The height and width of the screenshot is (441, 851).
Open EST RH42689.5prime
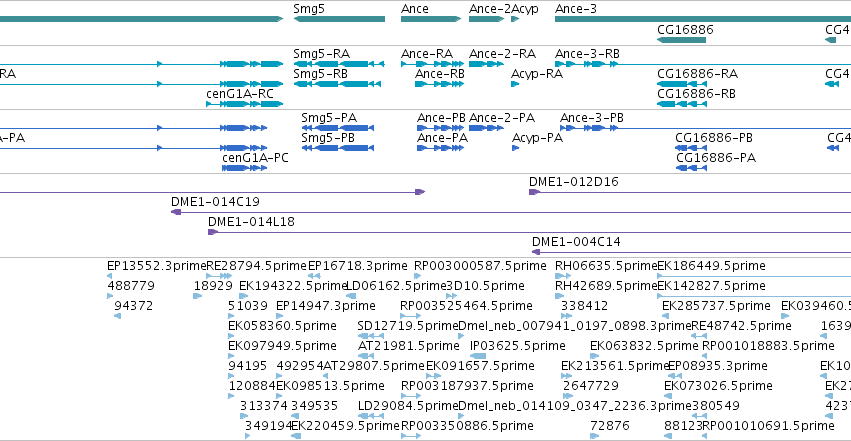[606, 286]
